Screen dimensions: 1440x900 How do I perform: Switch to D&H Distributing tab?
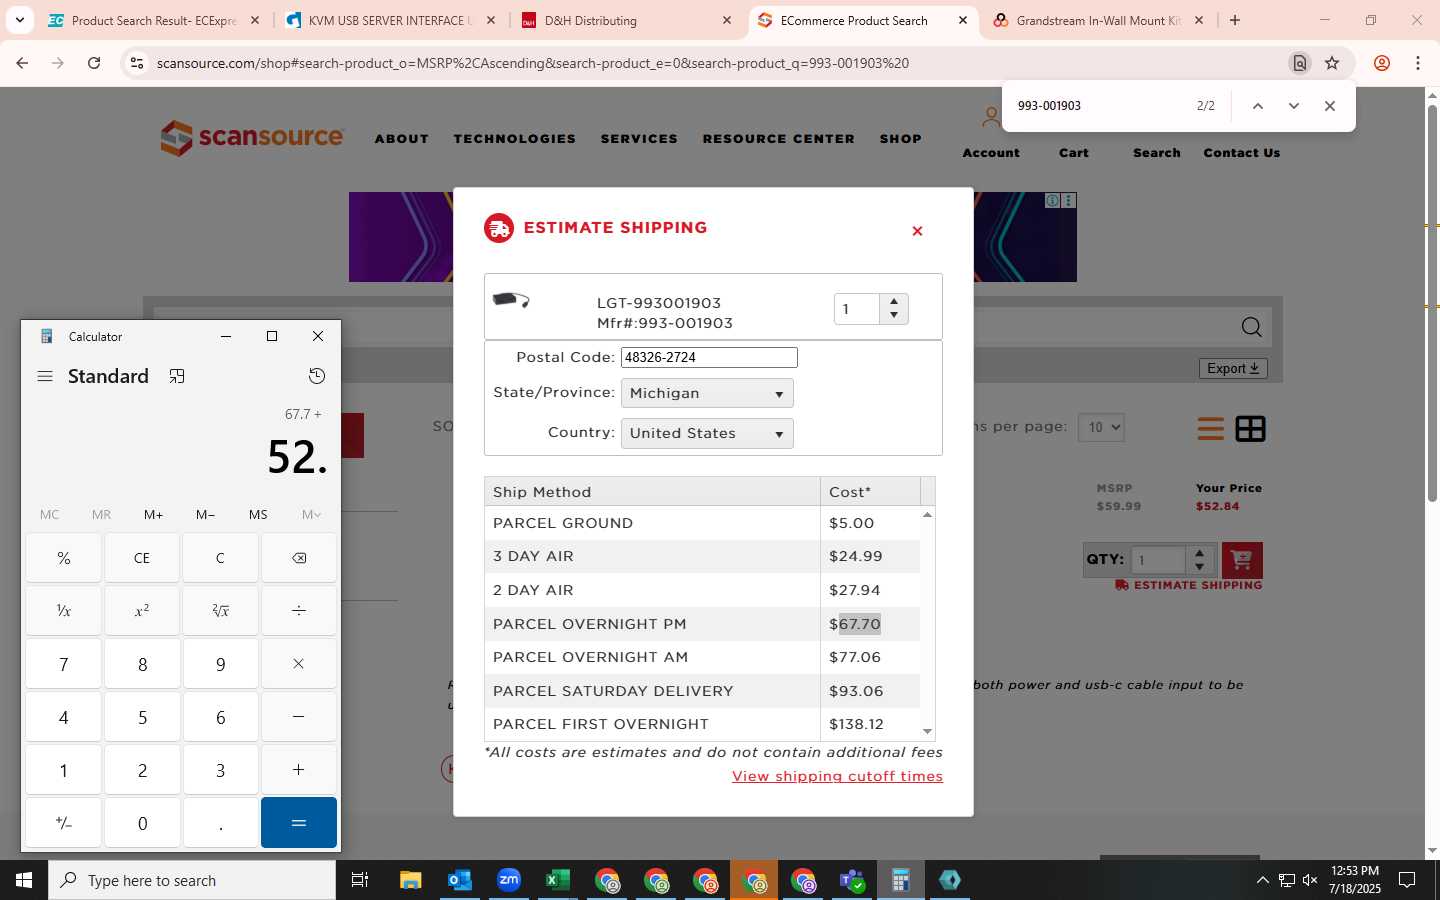[x=627, y=20]
